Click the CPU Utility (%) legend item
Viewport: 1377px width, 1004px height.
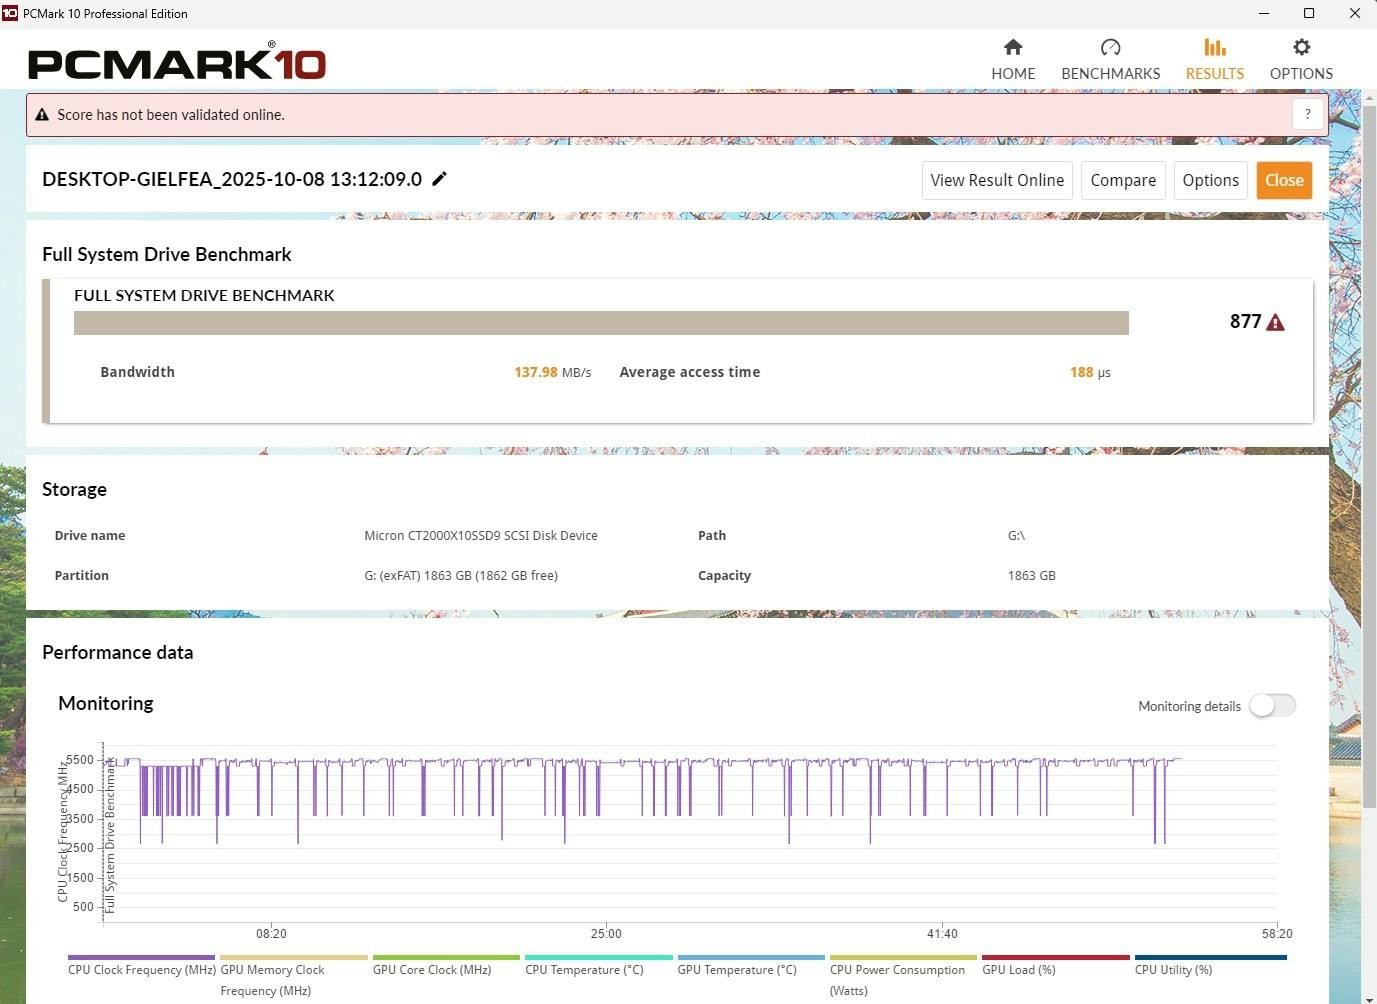[1173, 969]
